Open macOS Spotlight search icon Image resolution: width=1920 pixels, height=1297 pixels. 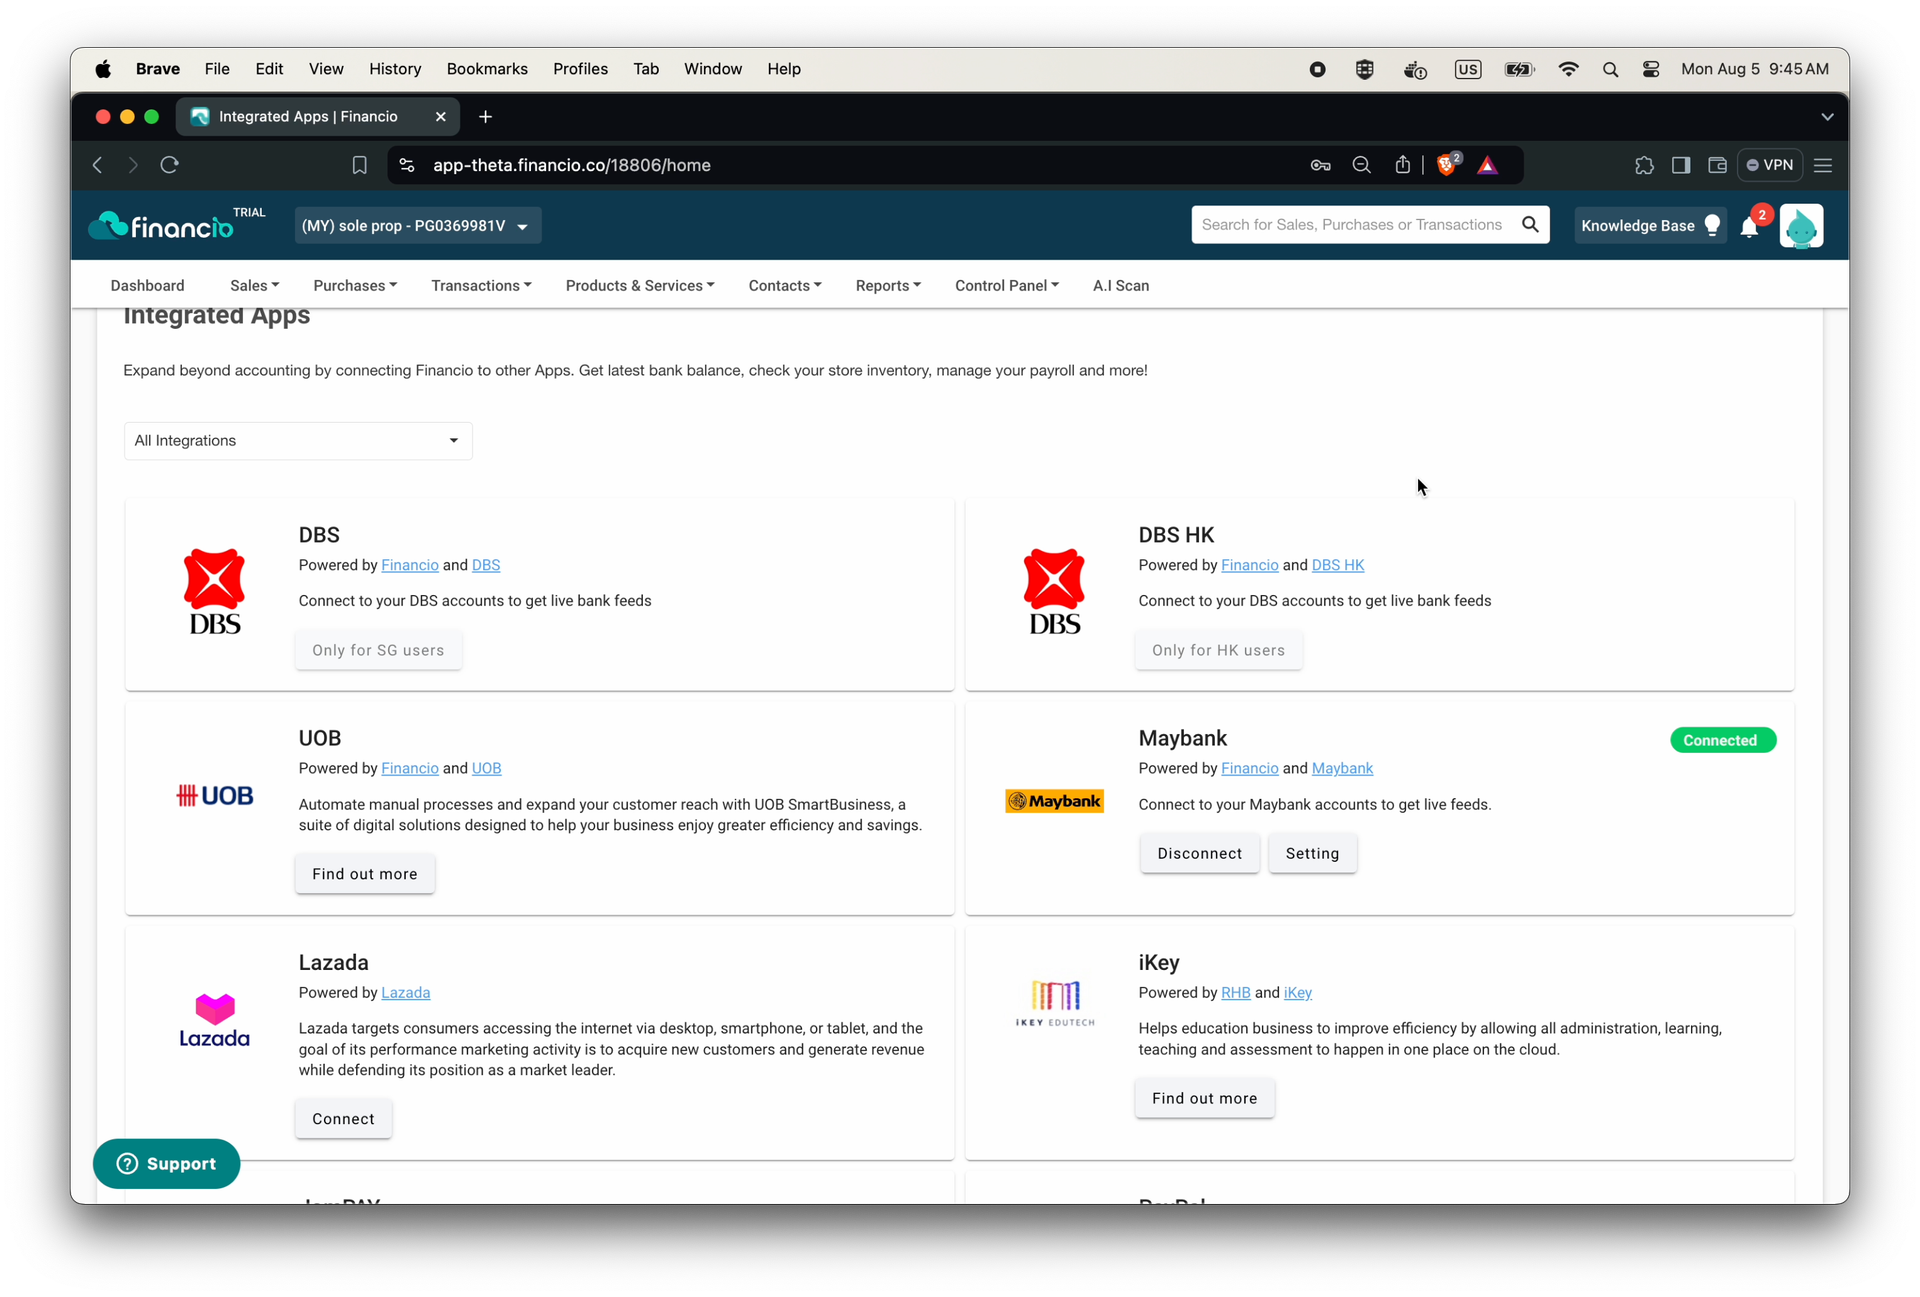1610,69
